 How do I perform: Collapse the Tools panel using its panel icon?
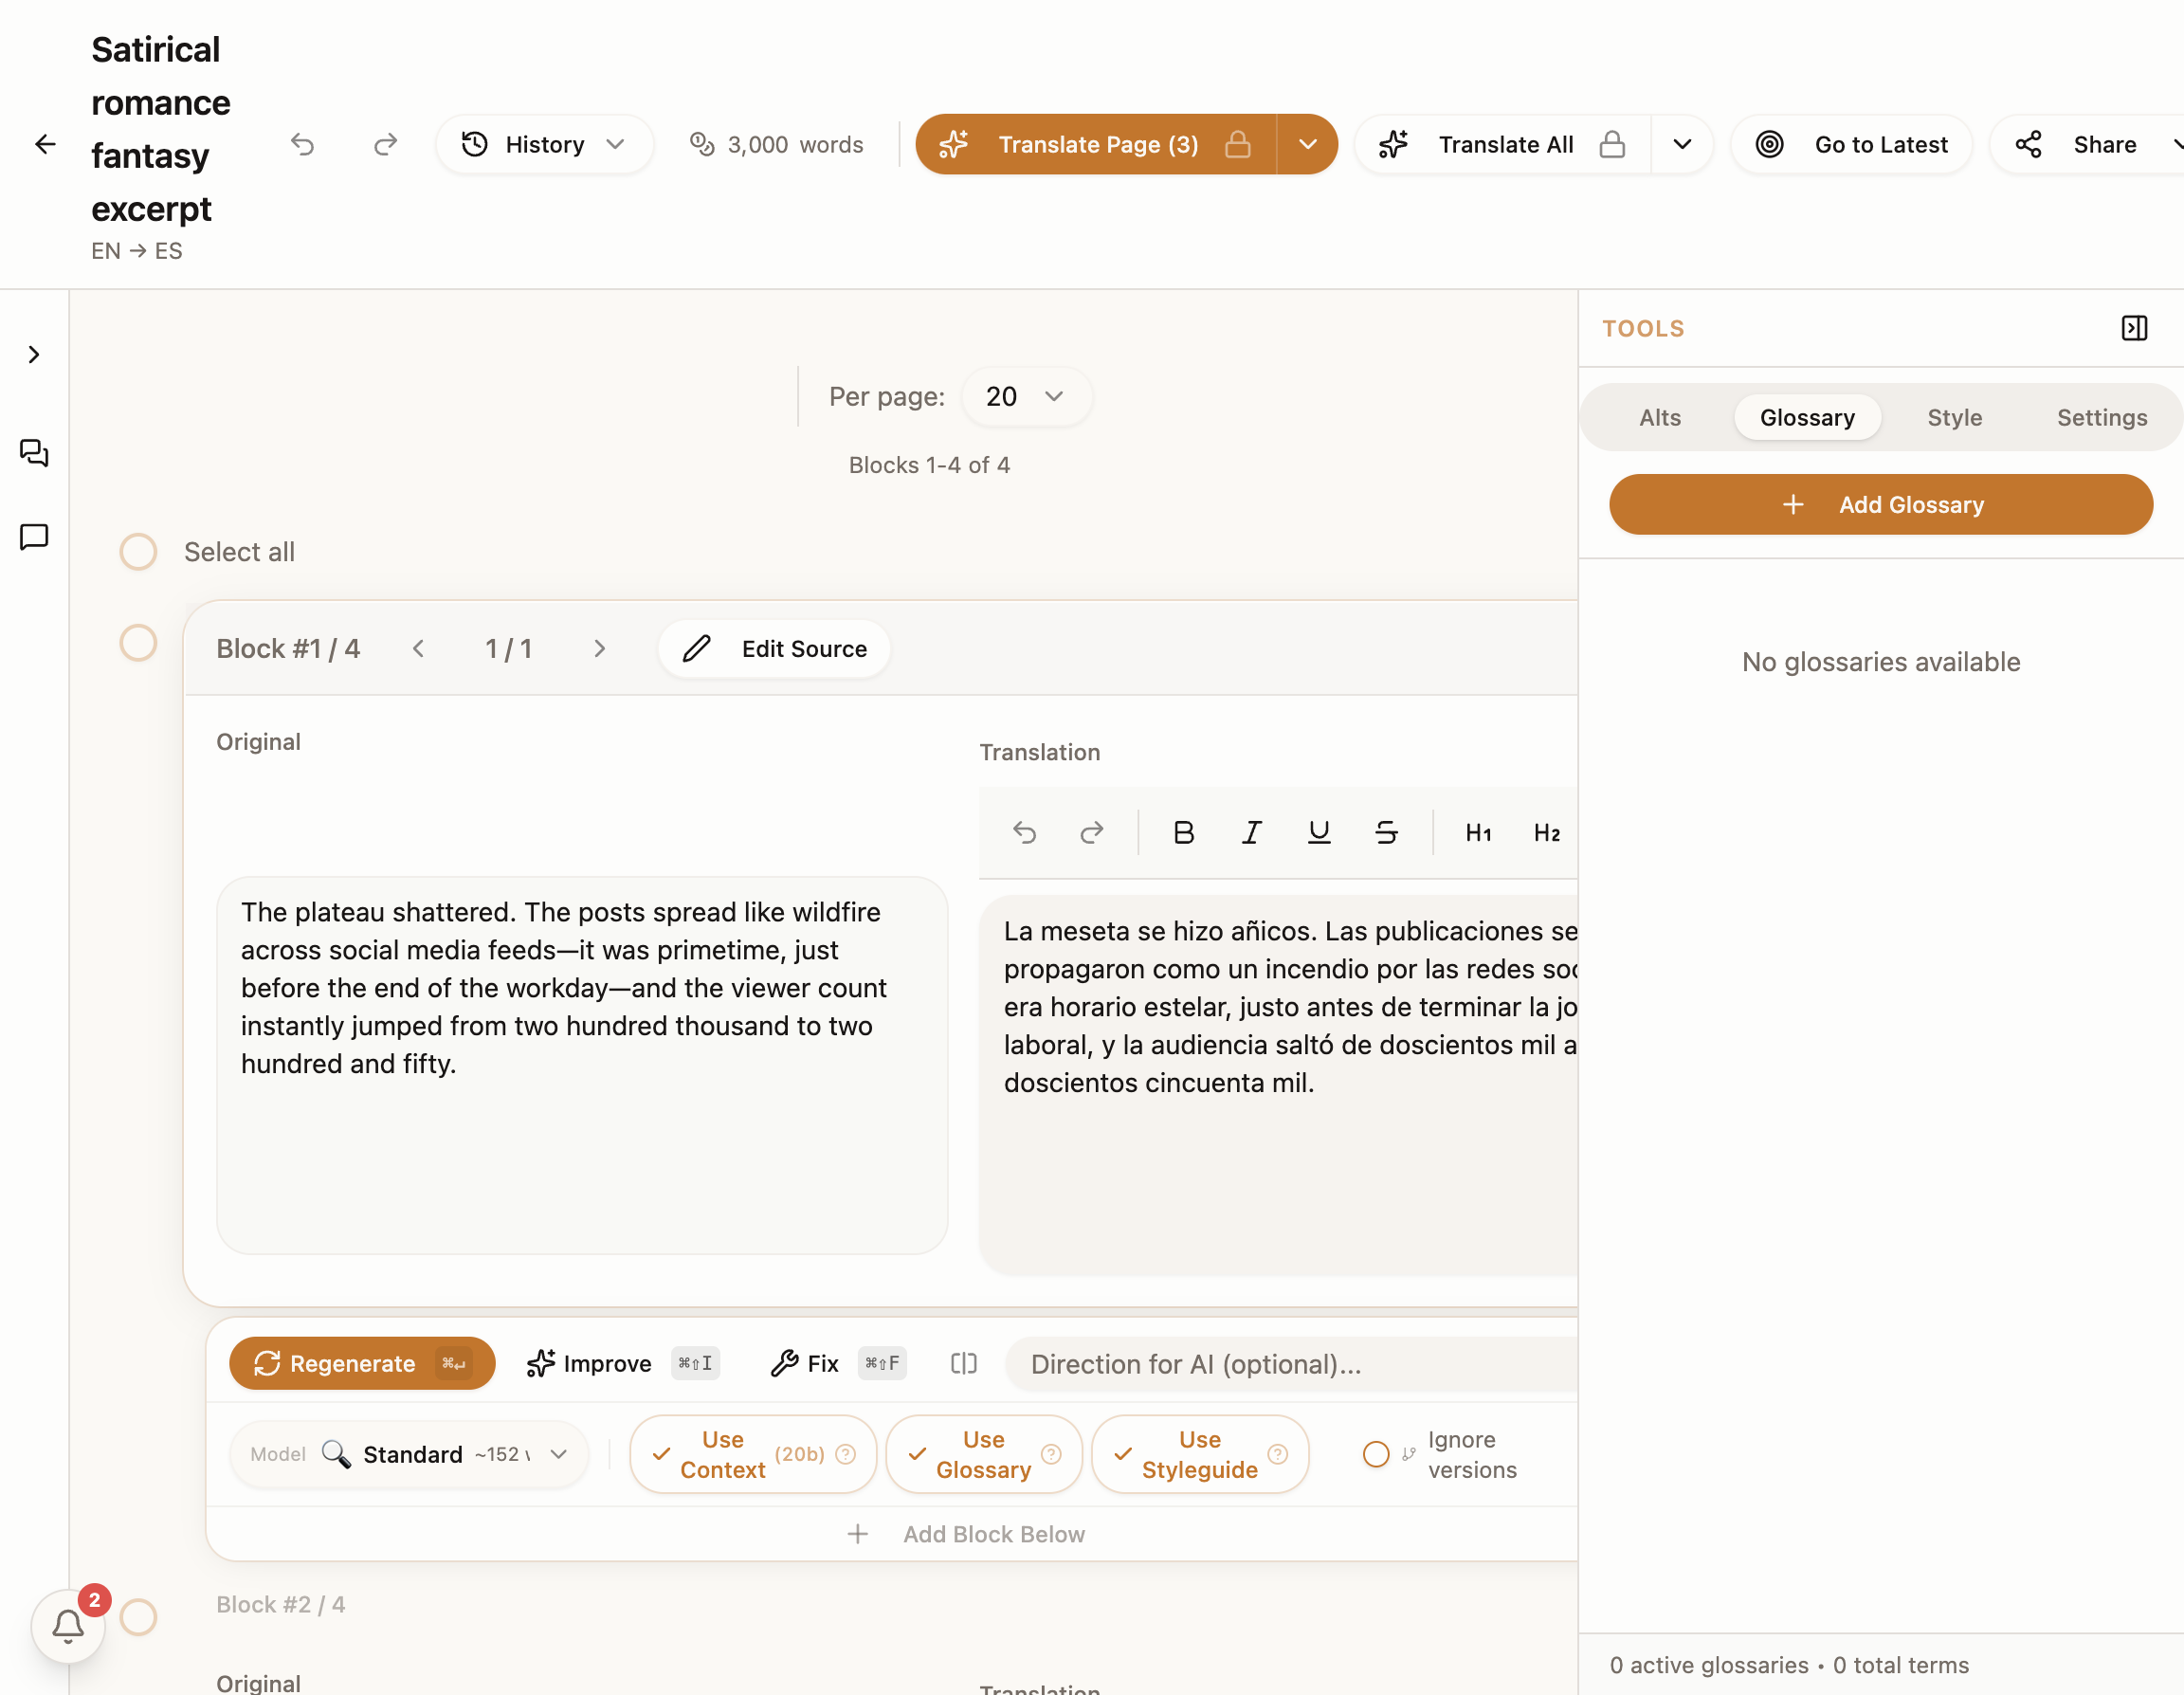click(x=2135, y=327)
